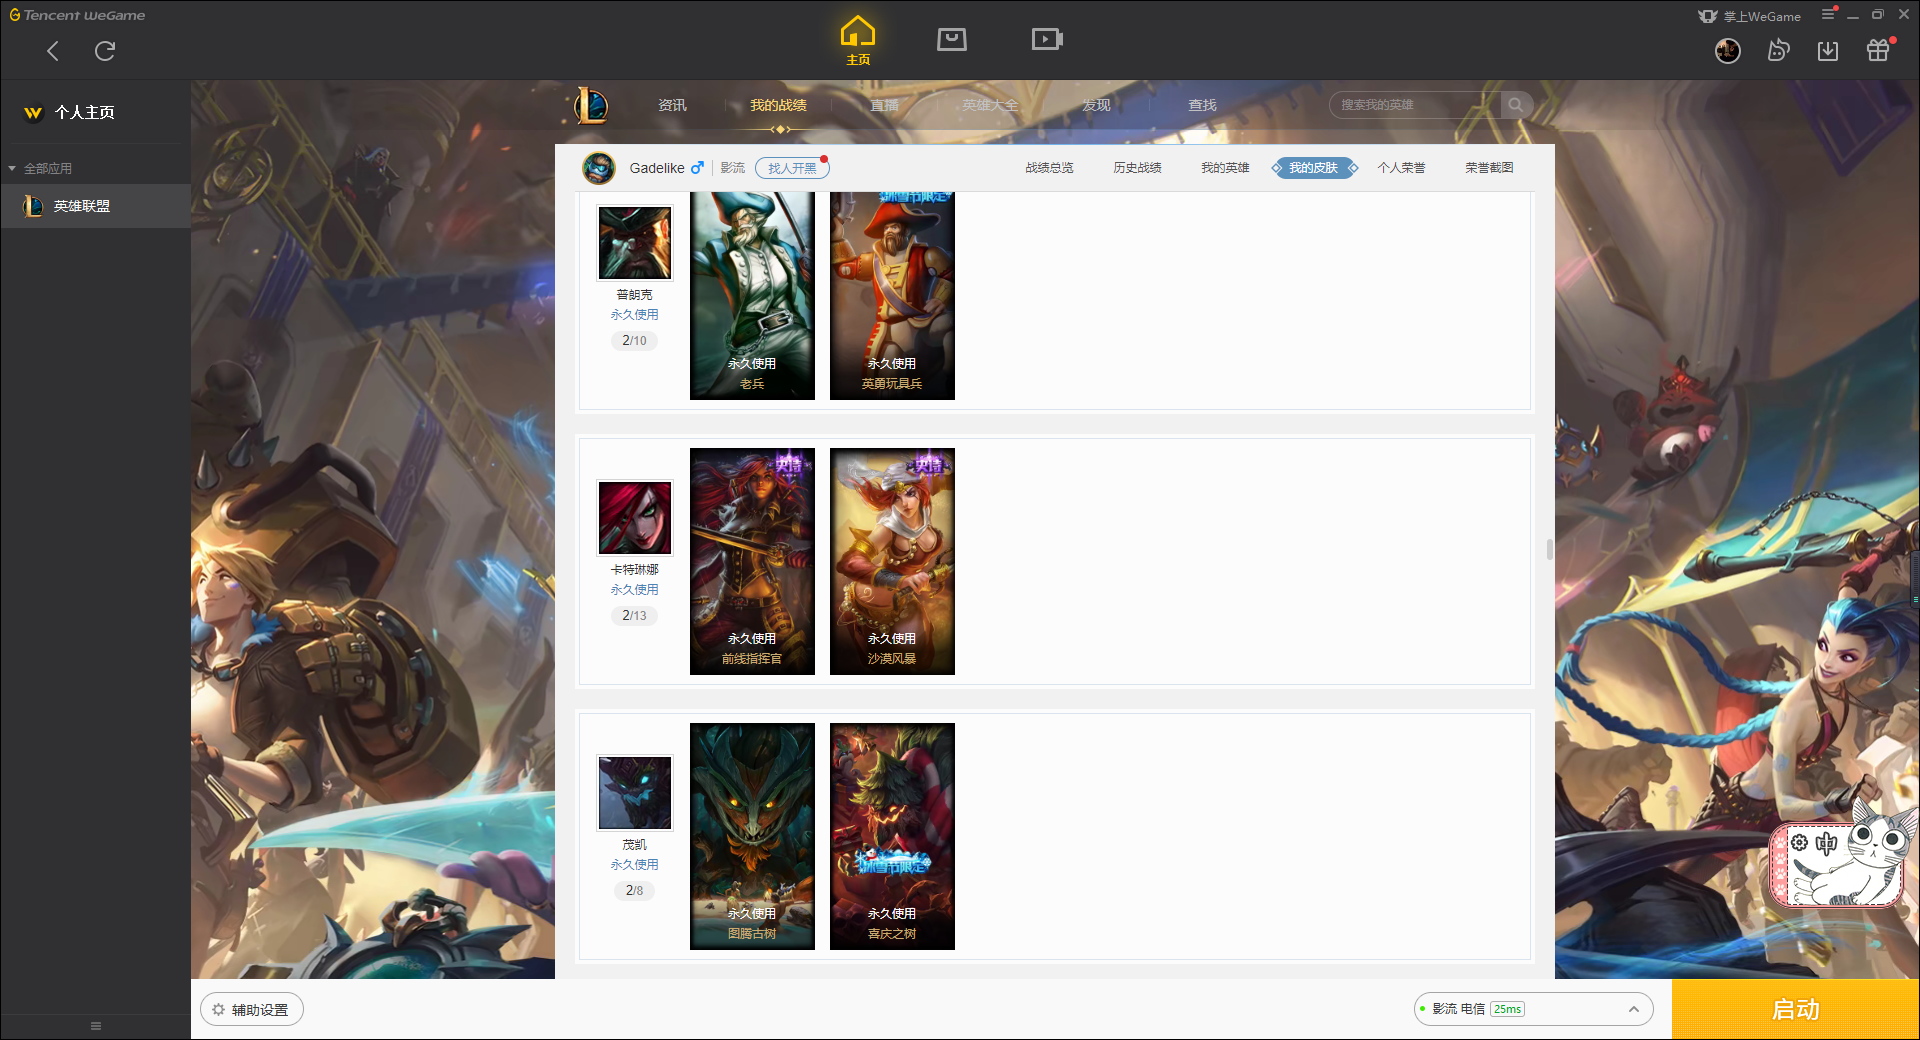Click the 2/13 skin count of 卡特琳娜
The image size is (1920, 1040).
pos(634,616)
